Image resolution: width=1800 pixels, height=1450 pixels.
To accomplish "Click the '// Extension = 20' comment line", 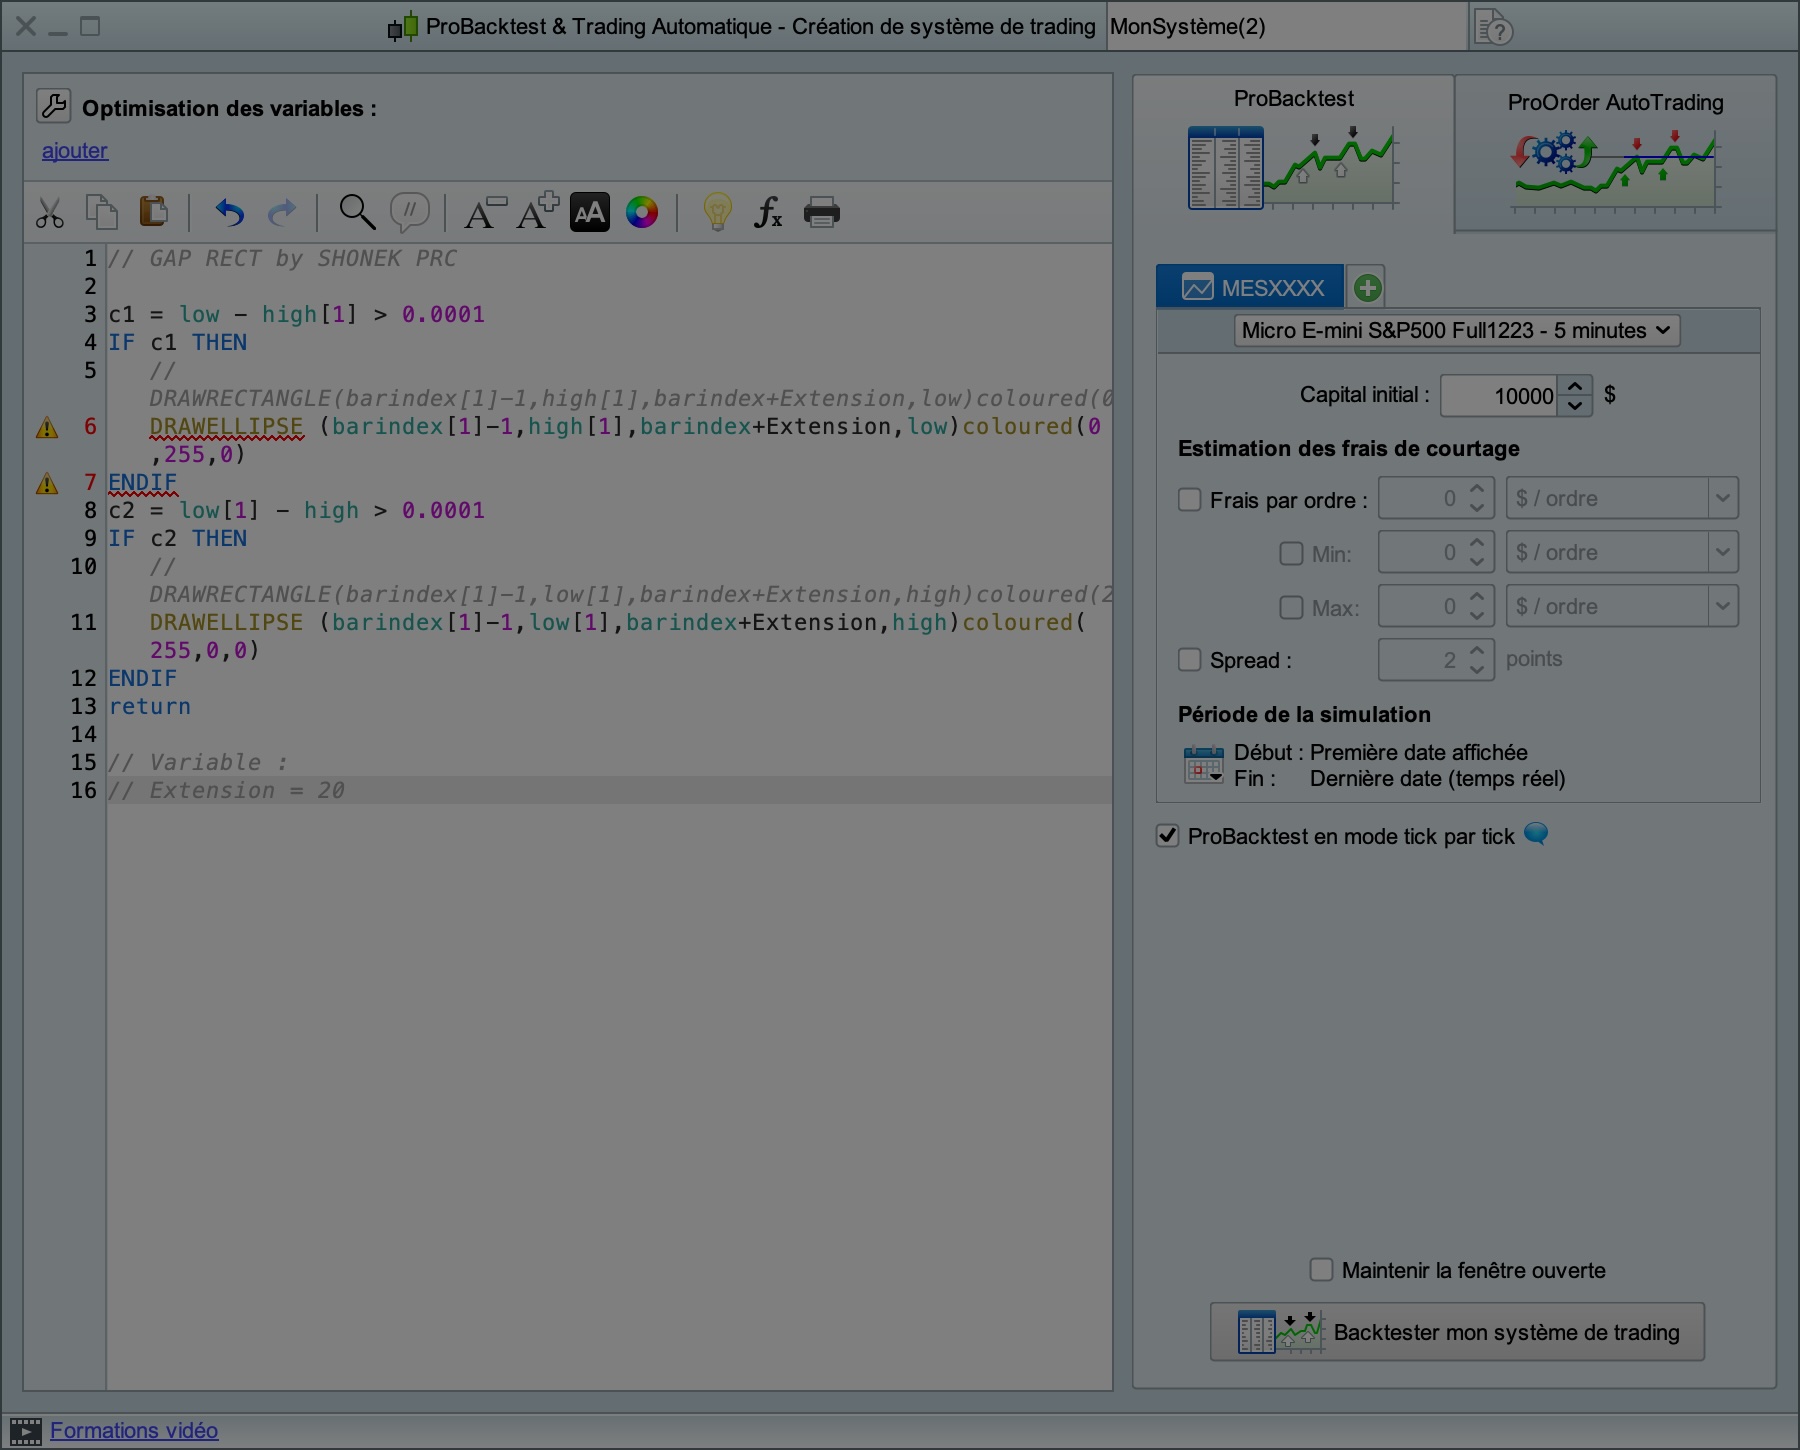I will pos(226,791).
